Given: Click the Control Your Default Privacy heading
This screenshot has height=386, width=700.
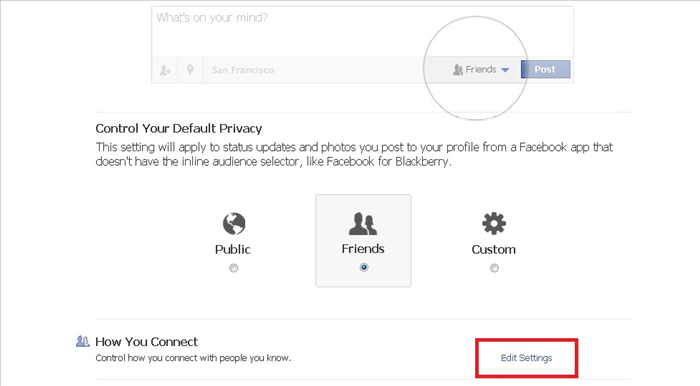Looking at the screenshot, I should pos(179,129).
